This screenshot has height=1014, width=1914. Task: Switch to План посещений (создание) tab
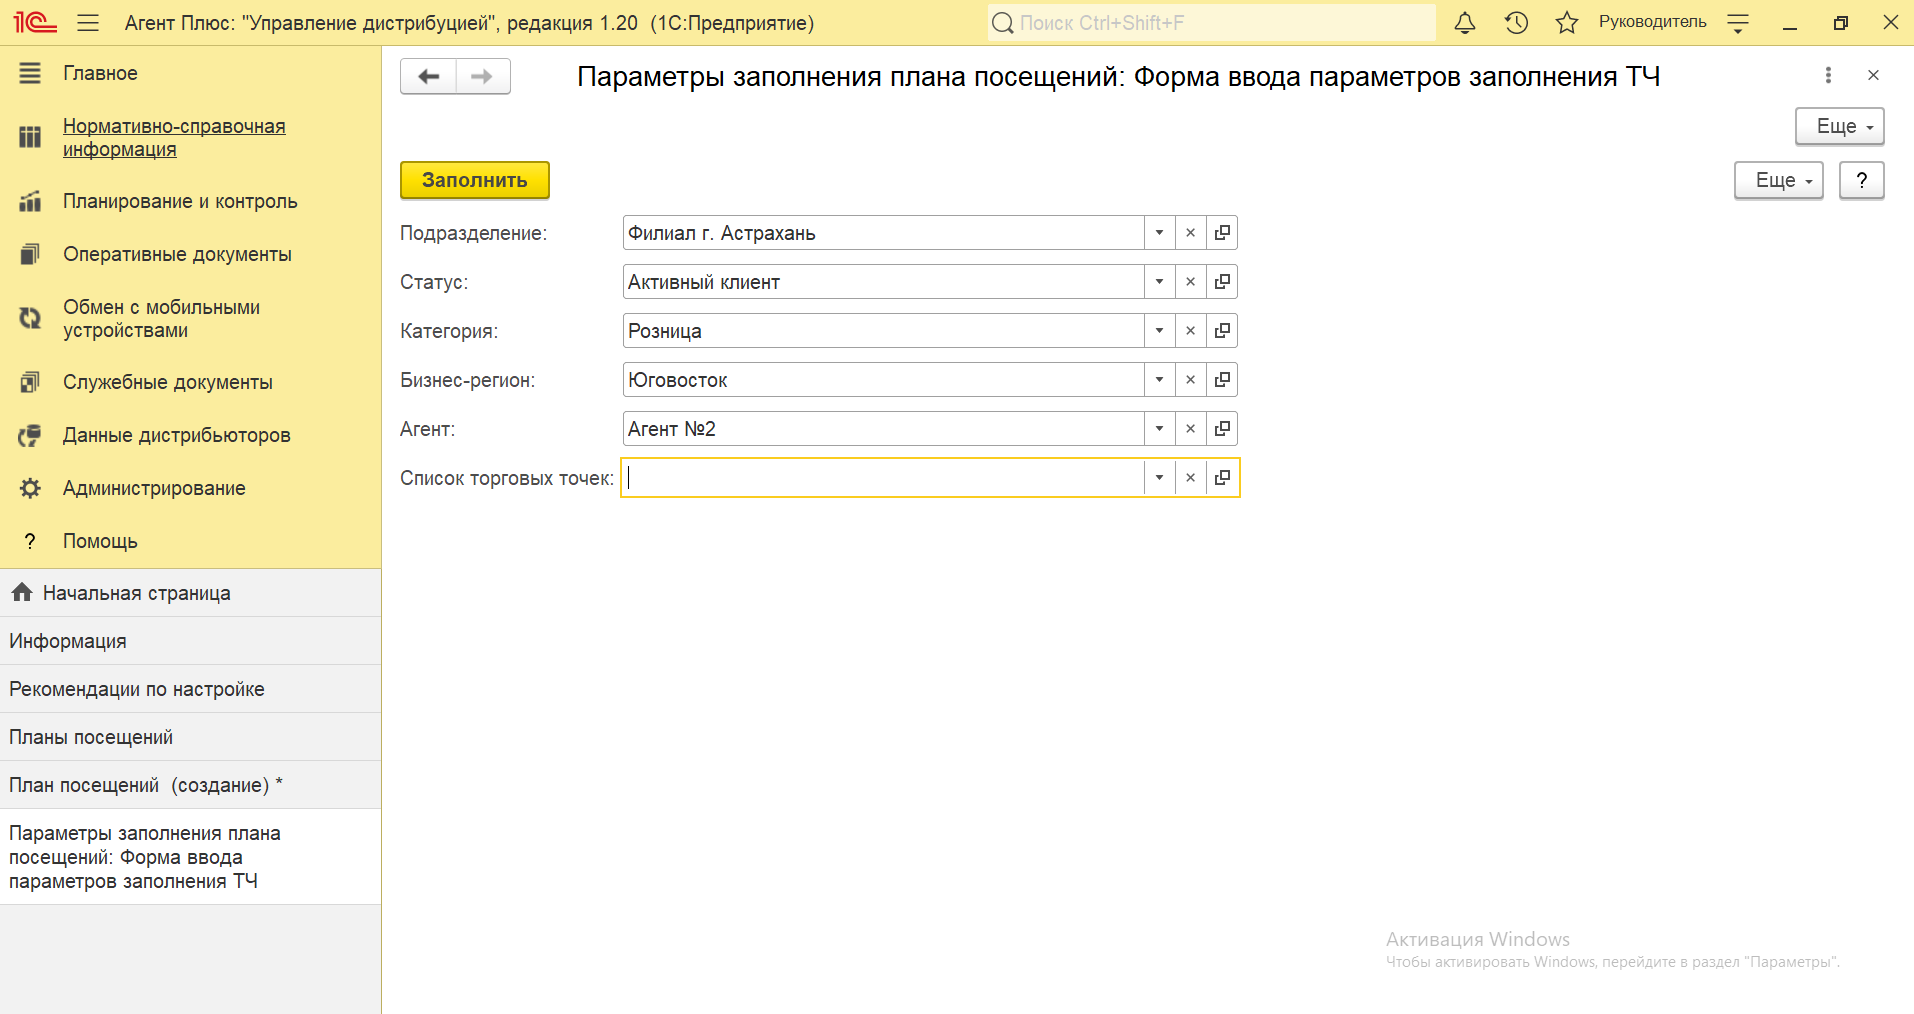pos(190,785)
